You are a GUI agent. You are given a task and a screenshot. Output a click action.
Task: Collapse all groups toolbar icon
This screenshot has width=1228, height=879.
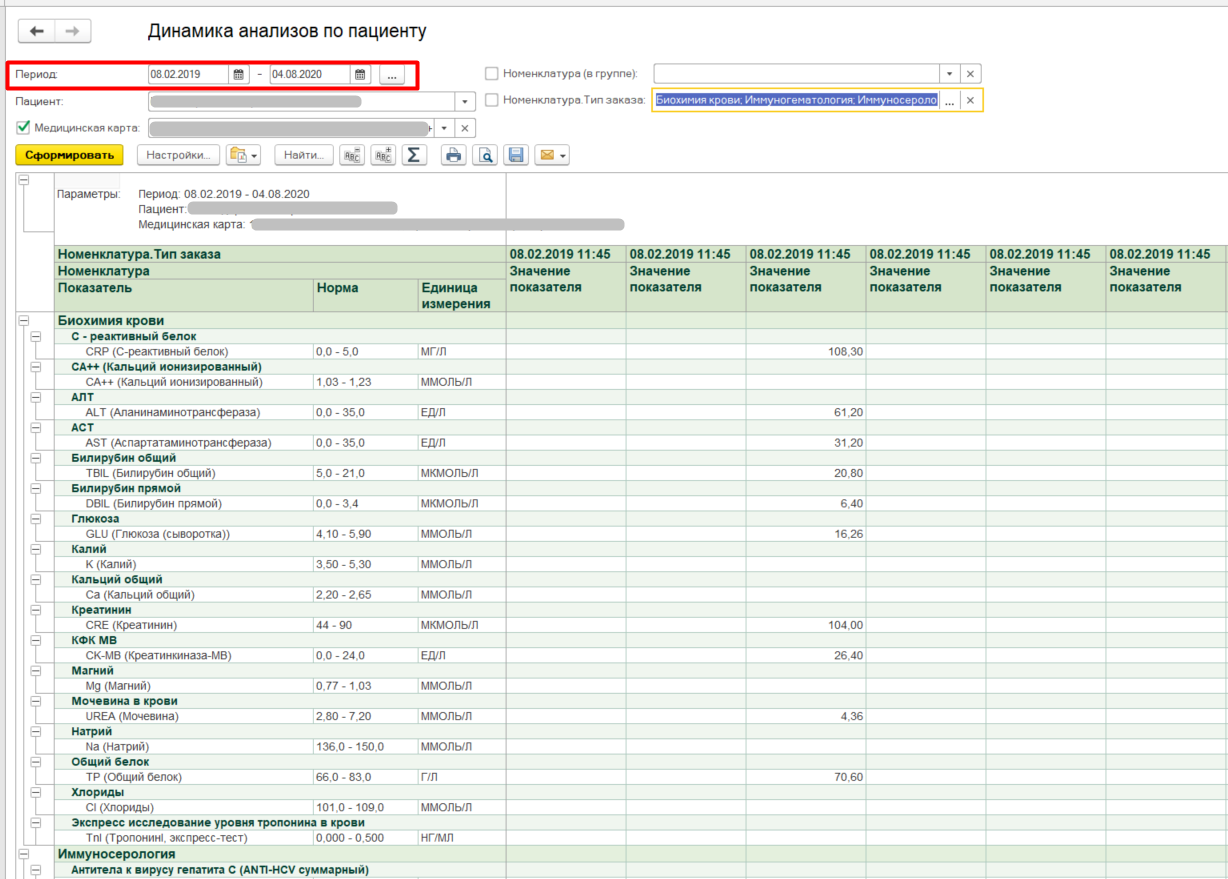pyautogui.click(x=352, y=155)
